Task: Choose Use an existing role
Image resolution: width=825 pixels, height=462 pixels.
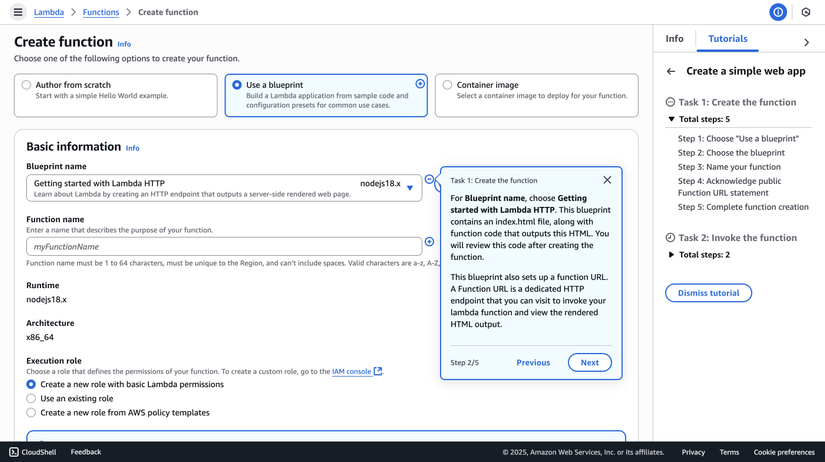Action: pyautogui.click(x=31, y=398)
